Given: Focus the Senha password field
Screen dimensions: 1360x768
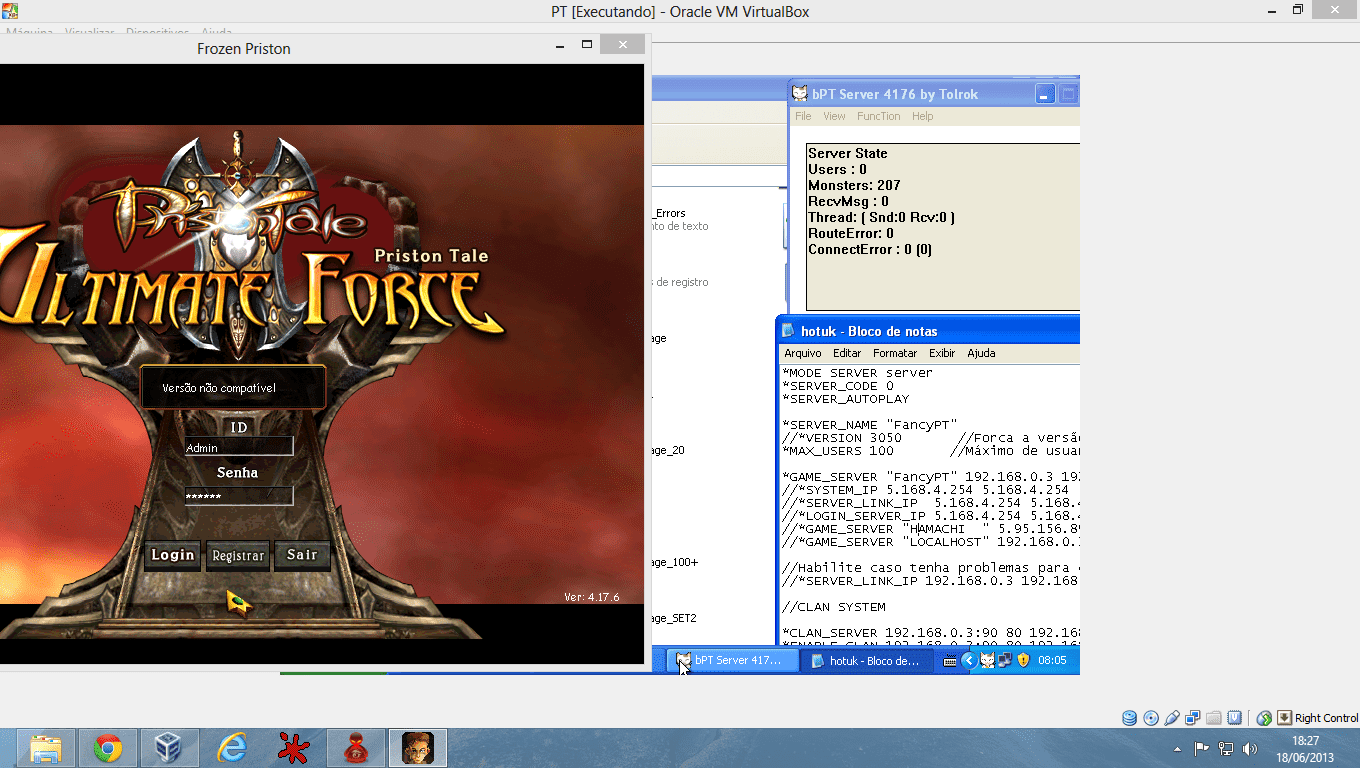Looking at the screenshot, I should click(x=239, y=496).
